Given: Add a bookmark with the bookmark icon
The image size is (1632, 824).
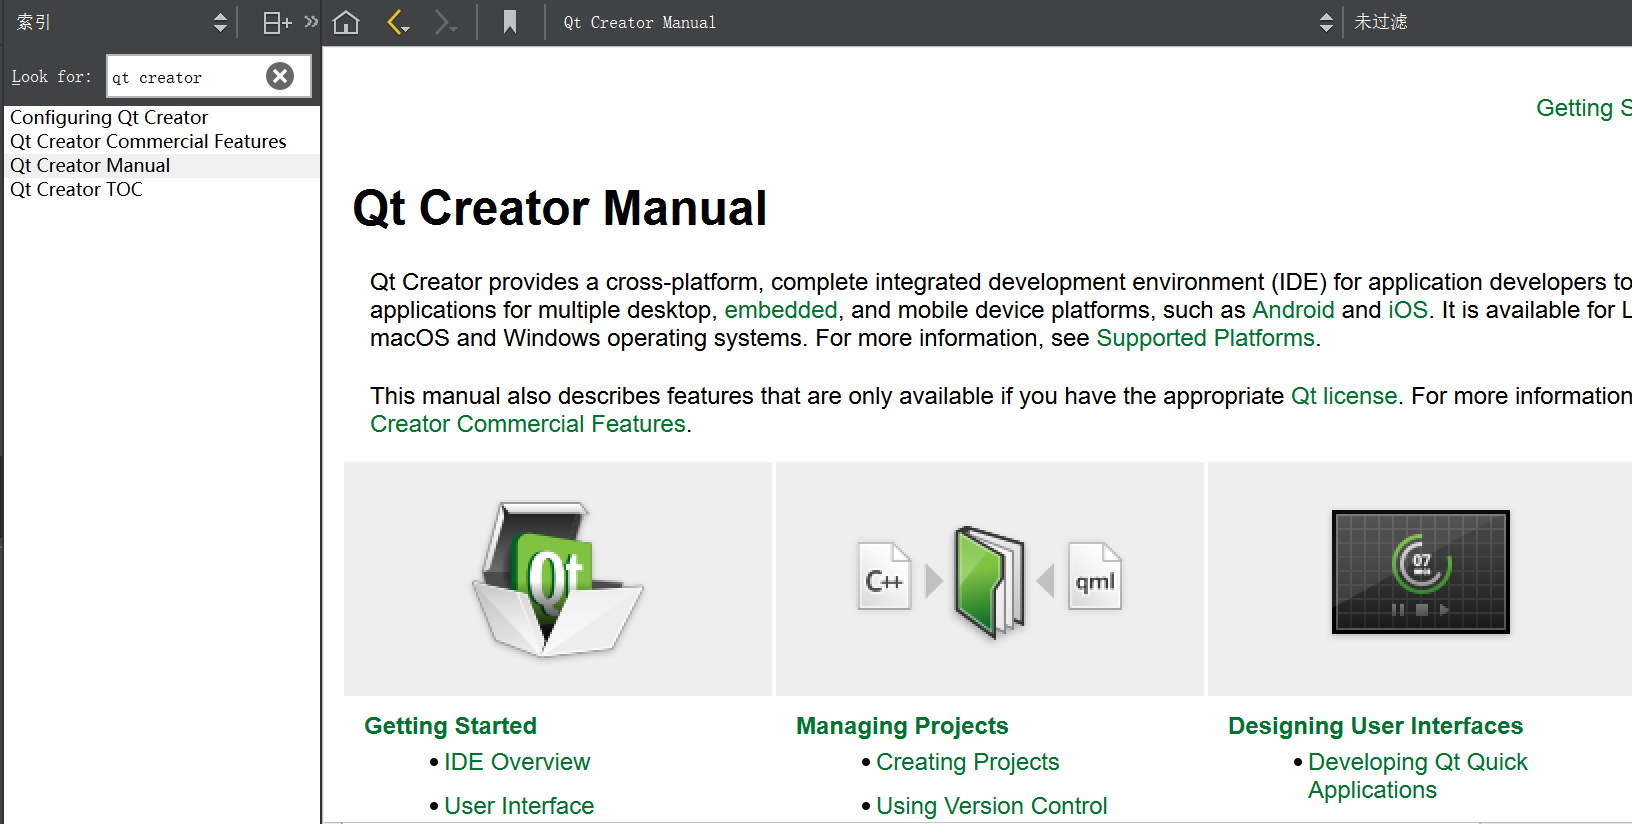Looking at the screenshot, I should pyautogui.click(x=510, y=22).
